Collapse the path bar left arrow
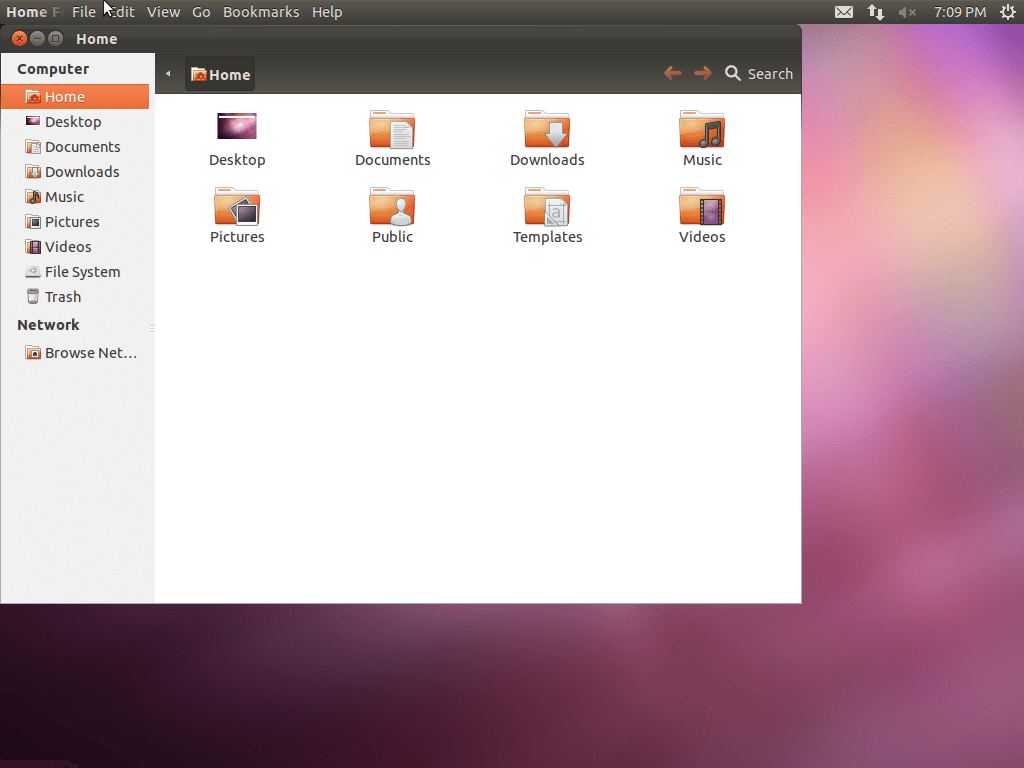The image size is (1024, 768). (x=168, y=74)
